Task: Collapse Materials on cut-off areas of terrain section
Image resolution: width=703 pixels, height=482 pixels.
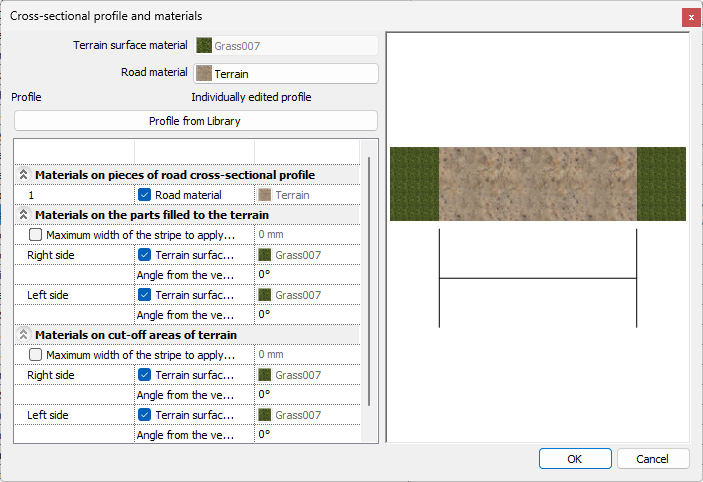Action: [24, 335]
